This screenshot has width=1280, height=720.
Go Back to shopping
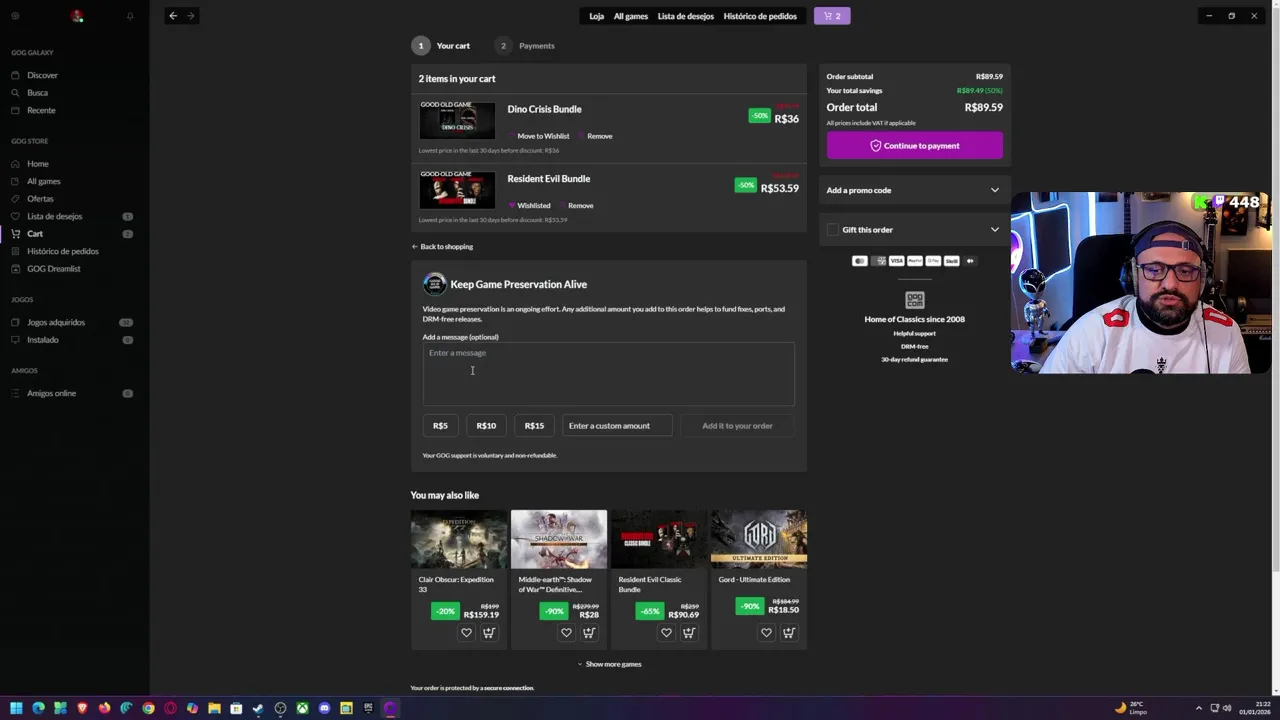(x=442, y=247)
